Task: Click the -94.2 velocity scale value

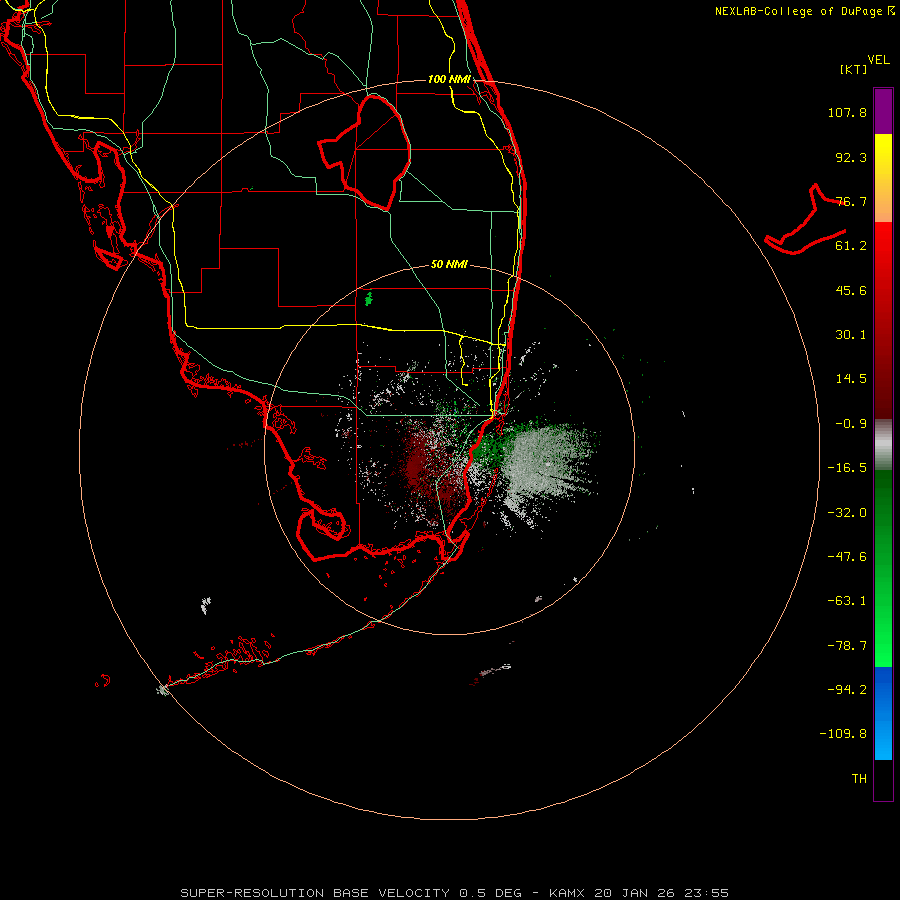Action: [847, 690]
